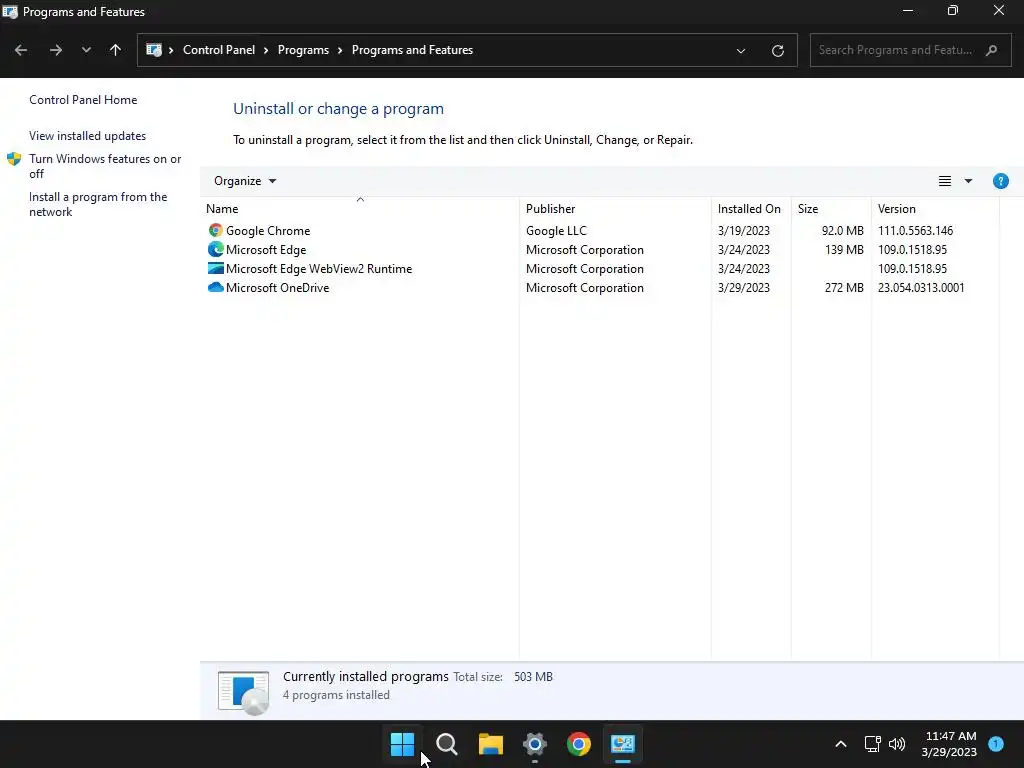Click the Google LLC publisher cell
Viewport: 1024px width, 768px height.
(x=556, y=231)
